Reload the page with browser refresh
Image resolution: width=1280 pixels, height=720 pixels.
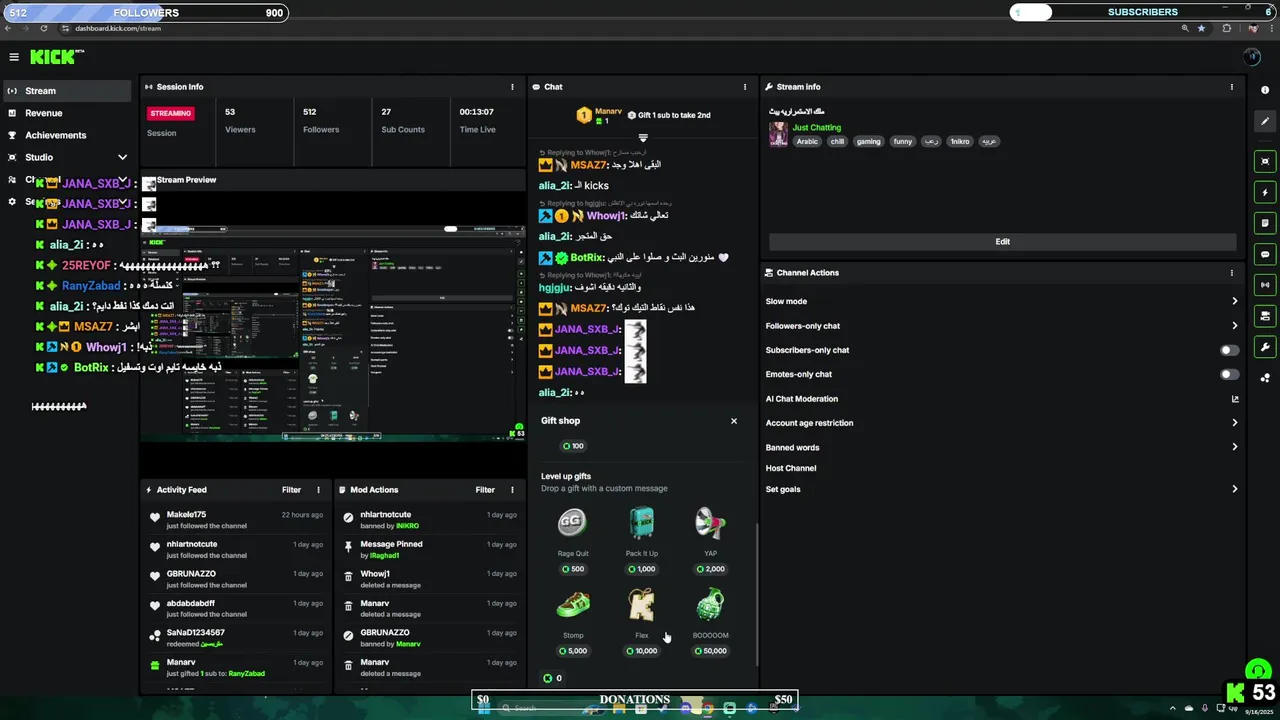point(42,28)
